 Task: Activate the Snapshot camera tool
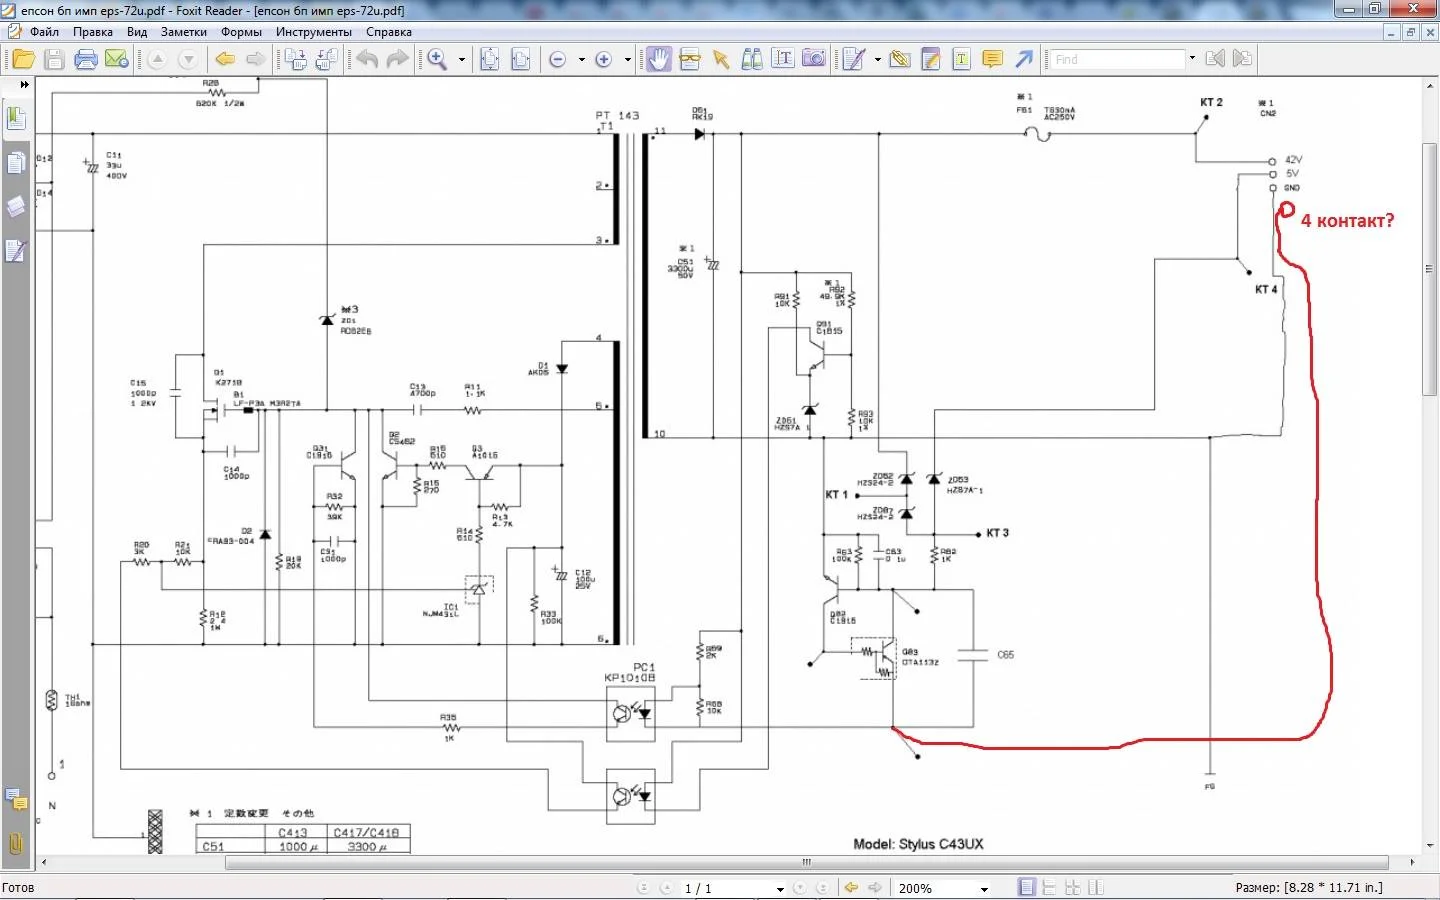click(814, 60)
